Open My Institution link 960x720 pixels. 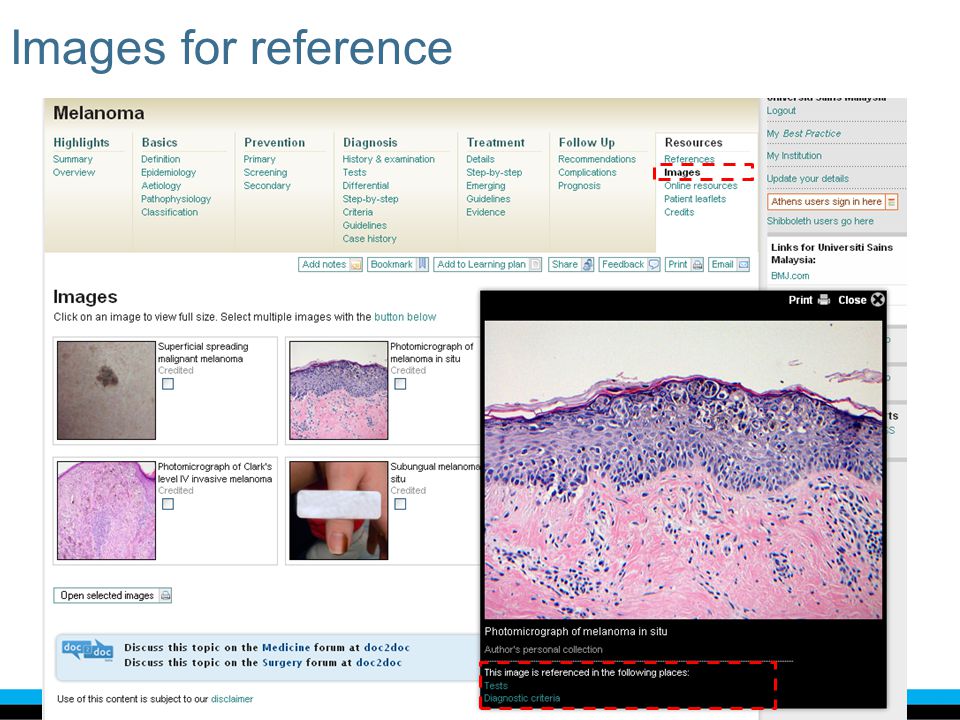tap(794, 156)
